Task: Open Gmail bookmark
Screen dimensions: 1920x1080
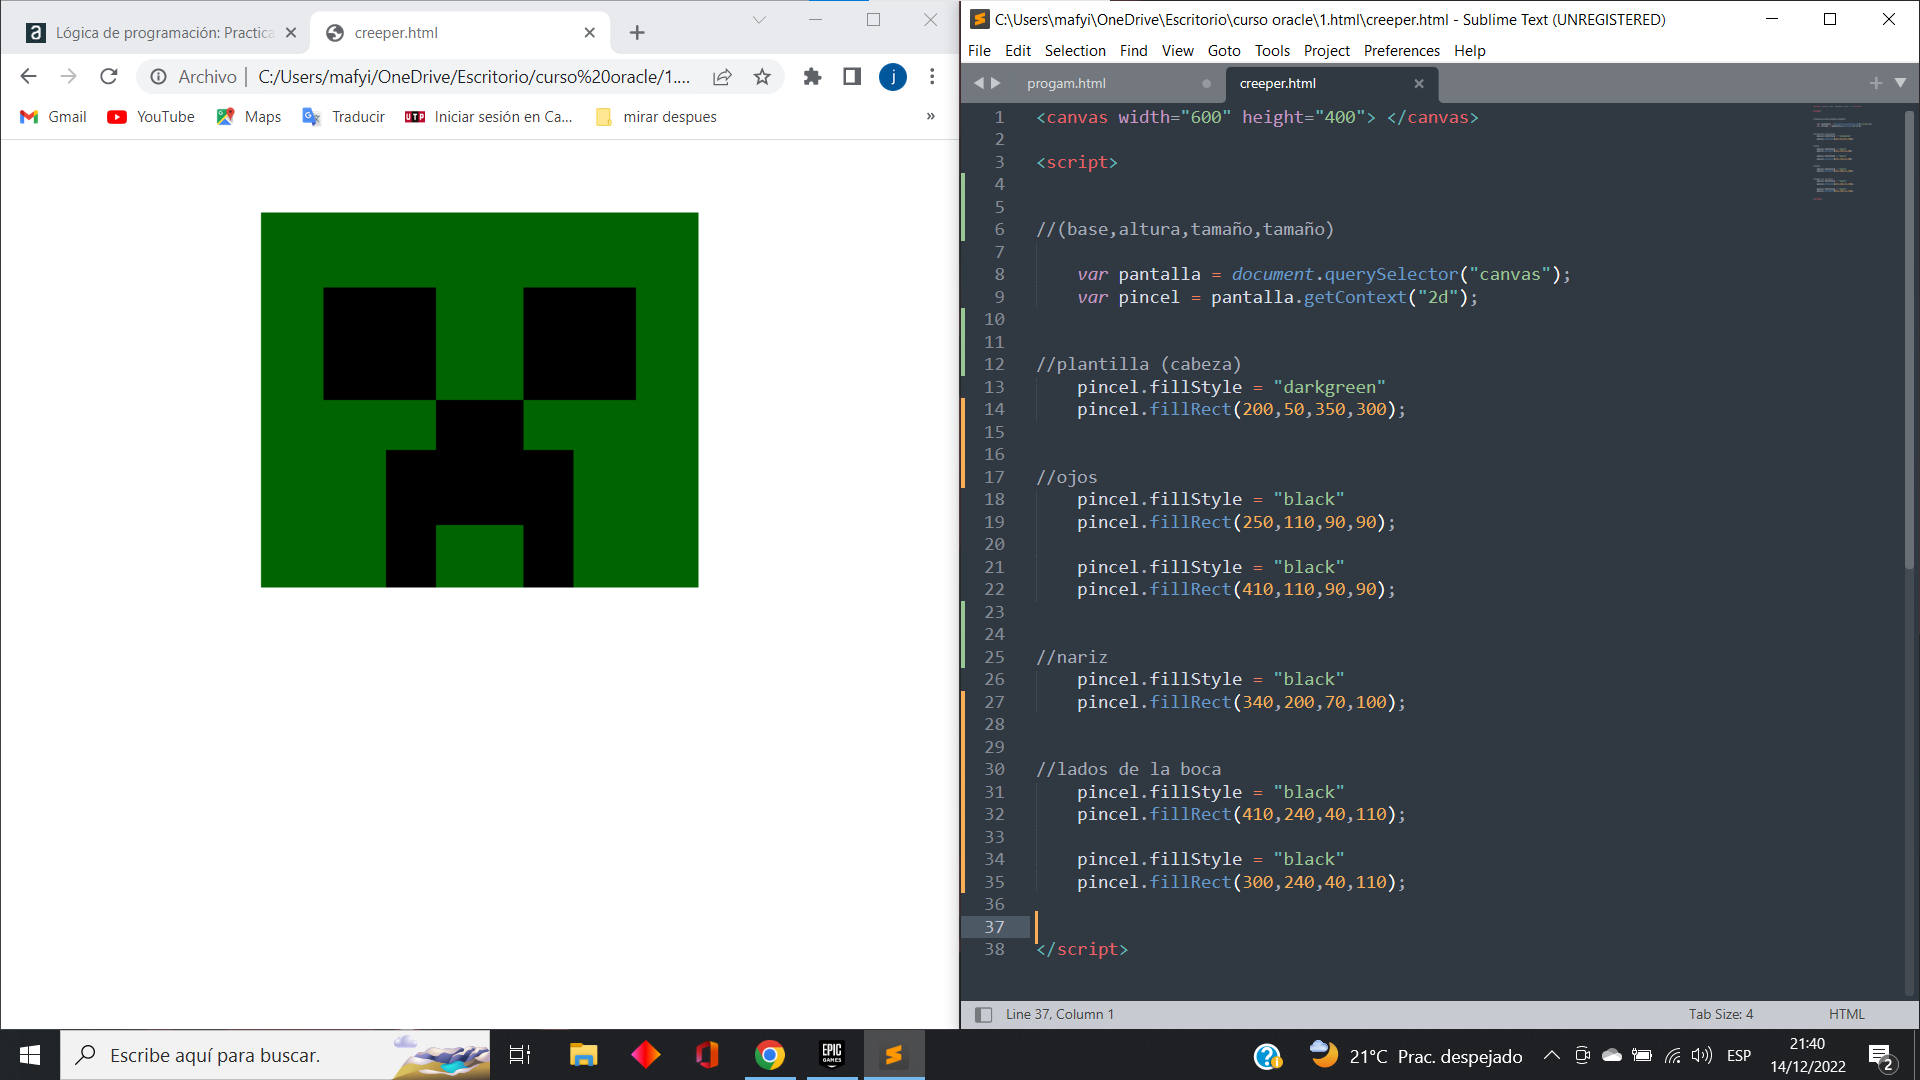Action: [x=54, y=117]
